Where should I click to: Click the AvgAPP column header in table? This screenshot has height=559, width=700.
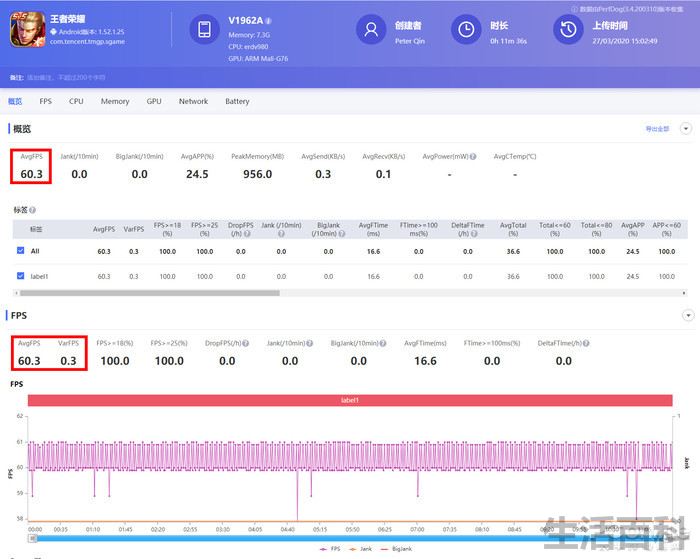(x=633, y=229)
